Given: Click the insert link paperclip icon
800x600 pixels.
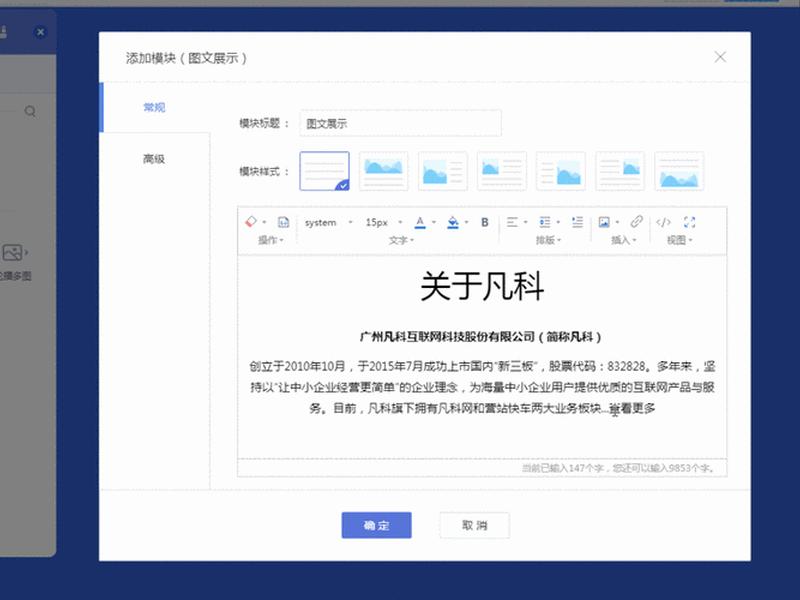Looking at the screenshot, I should [x=636, y=221].
